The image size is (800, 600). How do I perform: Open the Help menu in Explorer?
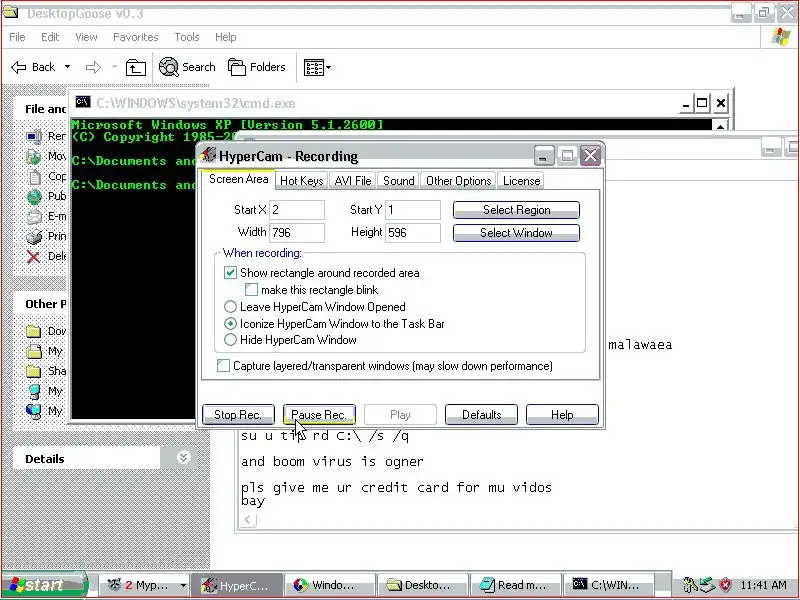[226, 37]
